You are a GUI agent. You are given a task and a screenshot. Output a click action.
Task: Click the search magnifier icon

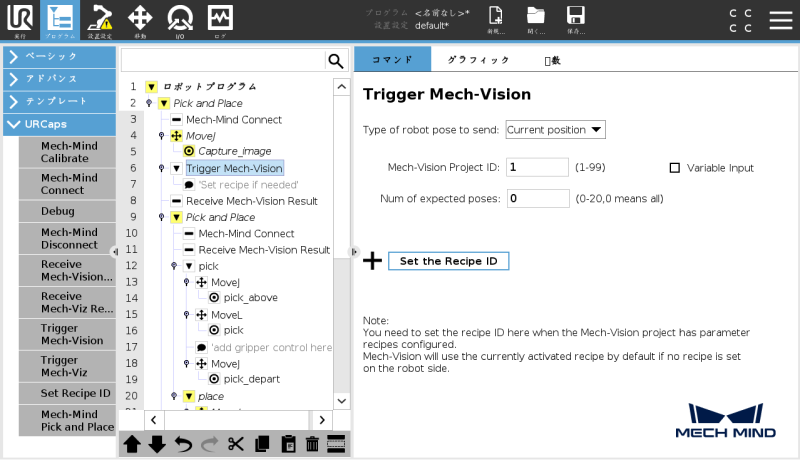335,61
